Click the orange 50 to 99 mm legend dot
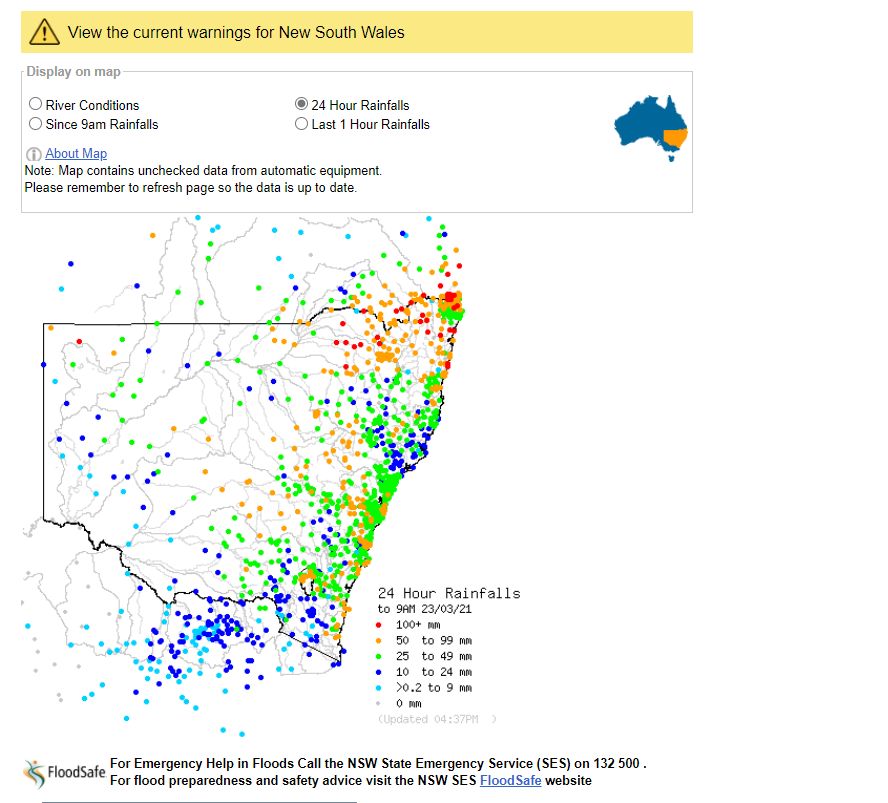The width and height of the screenshot is (888, 803). [379, 641]
